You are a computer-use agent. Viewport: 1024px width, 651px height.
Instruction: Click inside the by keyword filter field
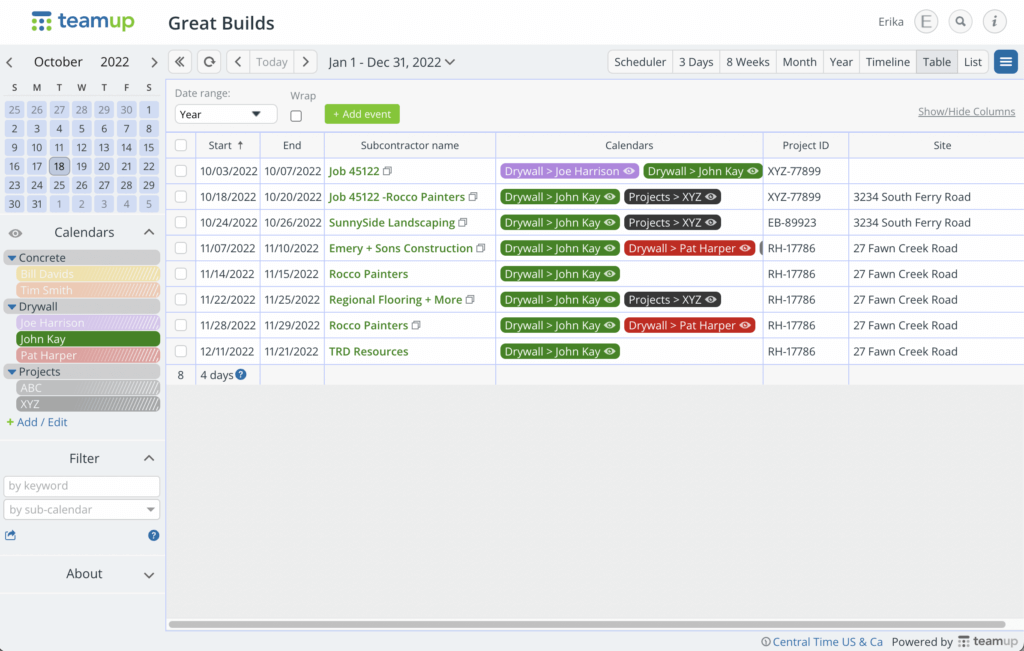(81, 486)
